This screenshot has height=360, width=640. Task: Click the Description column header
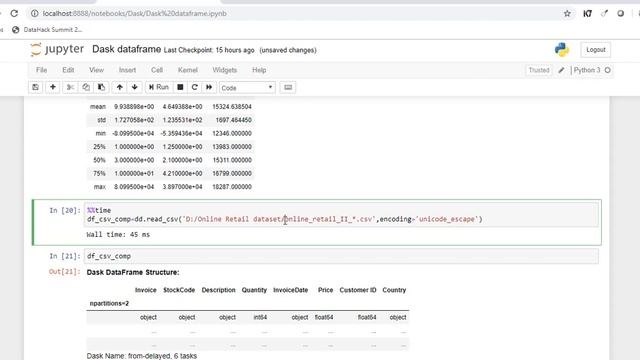click(218, 290)
